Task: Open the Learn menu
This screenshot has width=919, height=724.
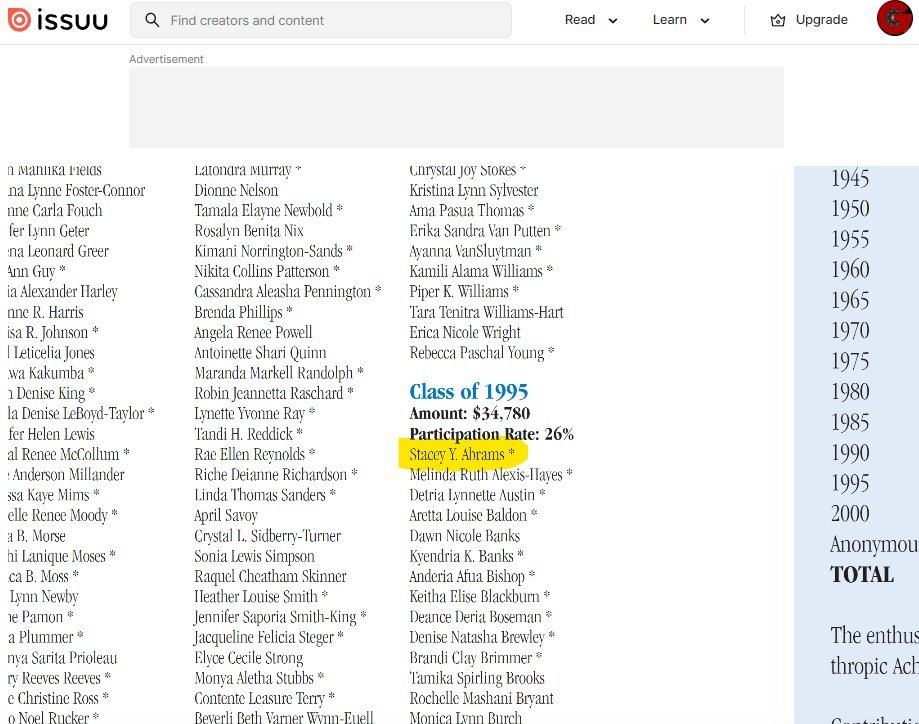Action: pyautogui.click(x=670, y=20)
